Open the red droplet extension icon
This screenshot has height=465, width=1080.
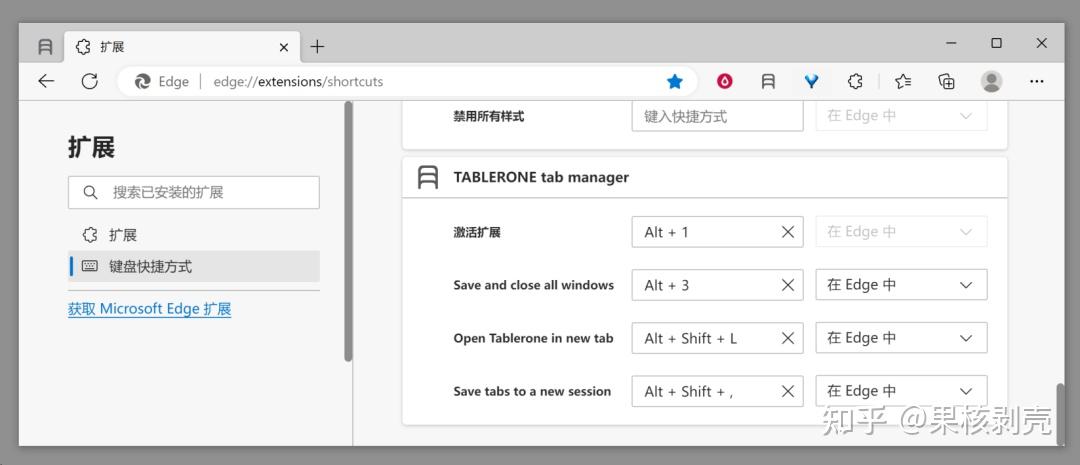[x=725, y=82]
